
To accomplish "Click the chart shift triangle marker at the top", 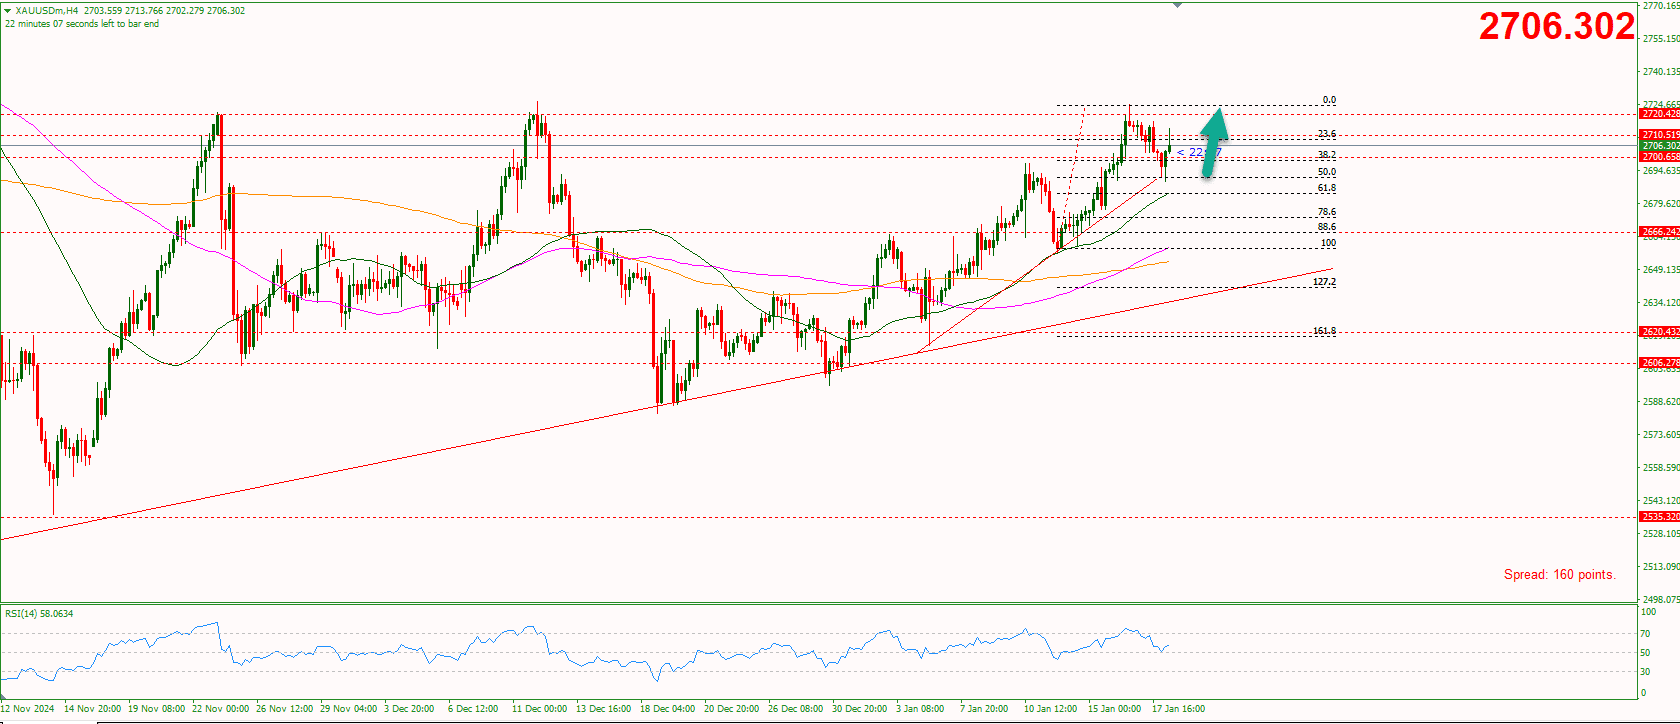I will click(1177, 5).
